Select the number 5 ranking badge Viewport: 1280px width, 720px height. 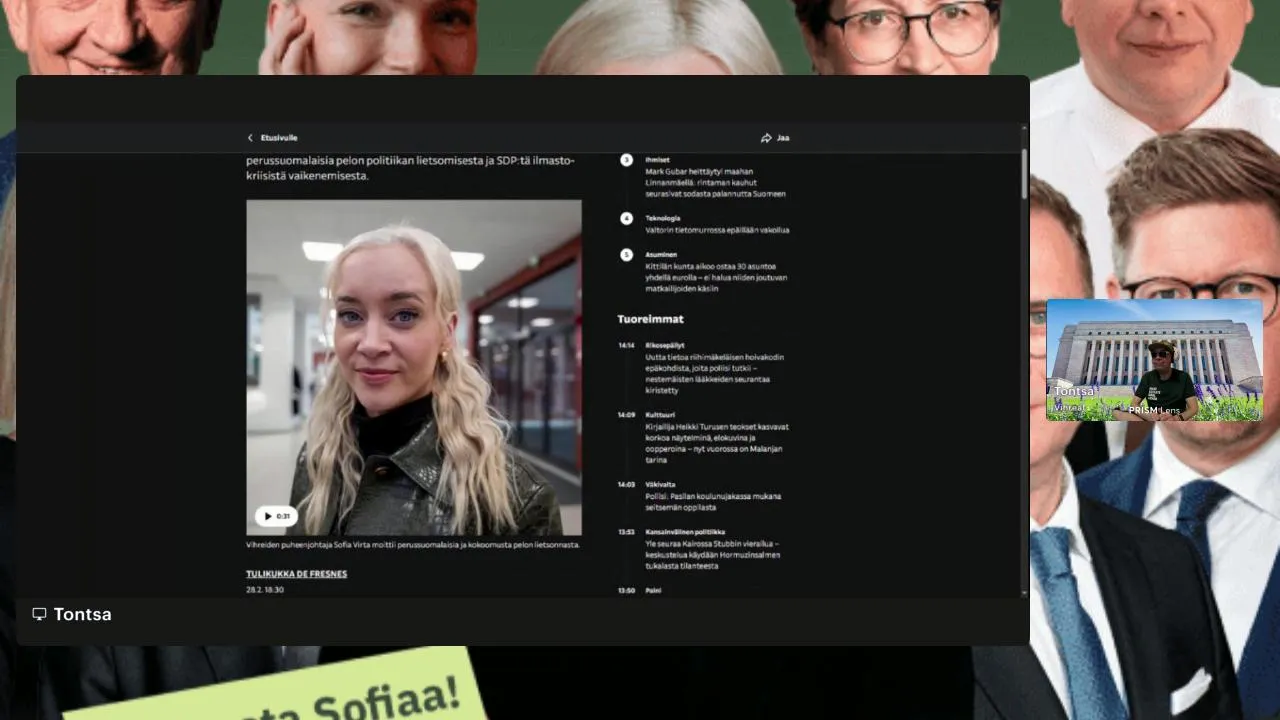627,255
